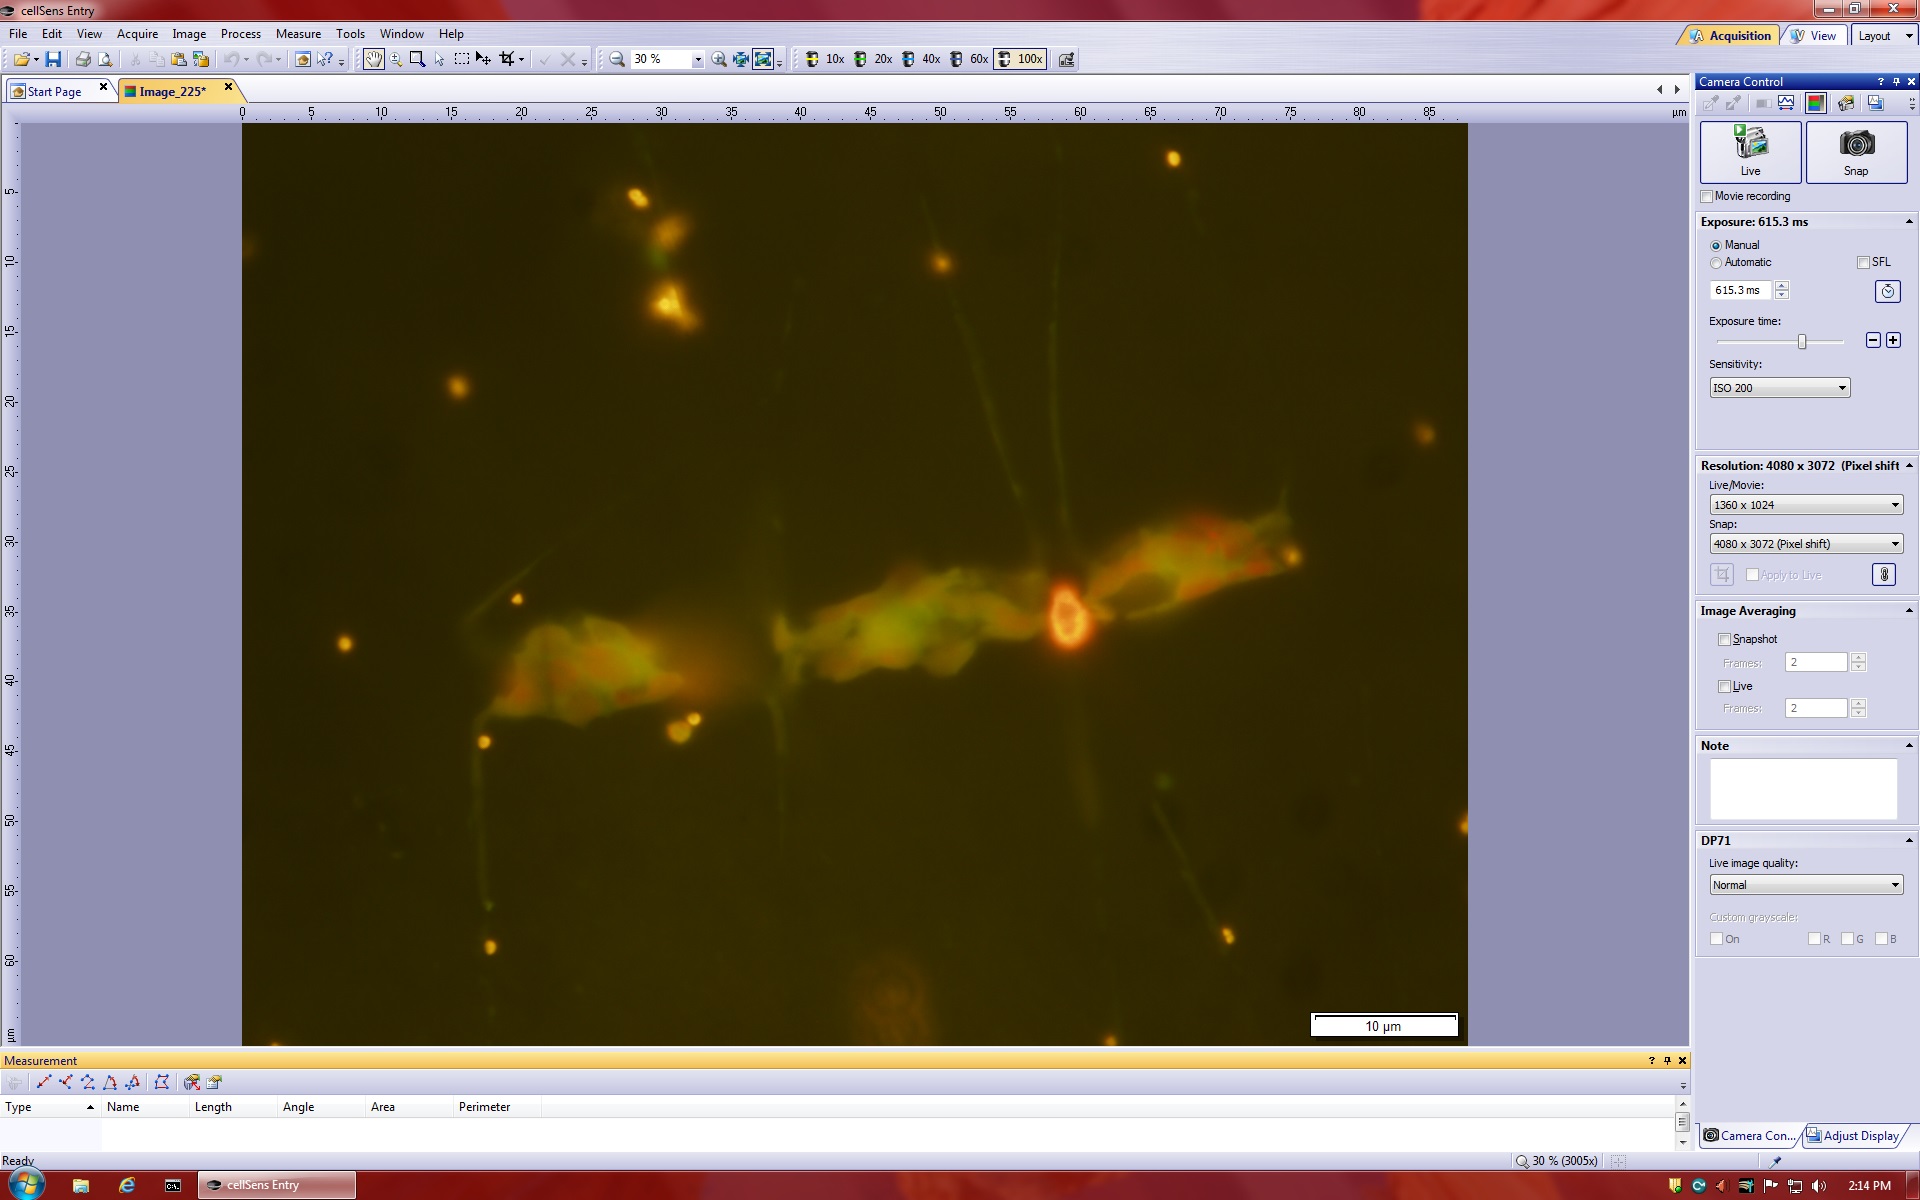Select the hand Pan tool
This screenshot has width=1920, height=1200.
(373, 60)
